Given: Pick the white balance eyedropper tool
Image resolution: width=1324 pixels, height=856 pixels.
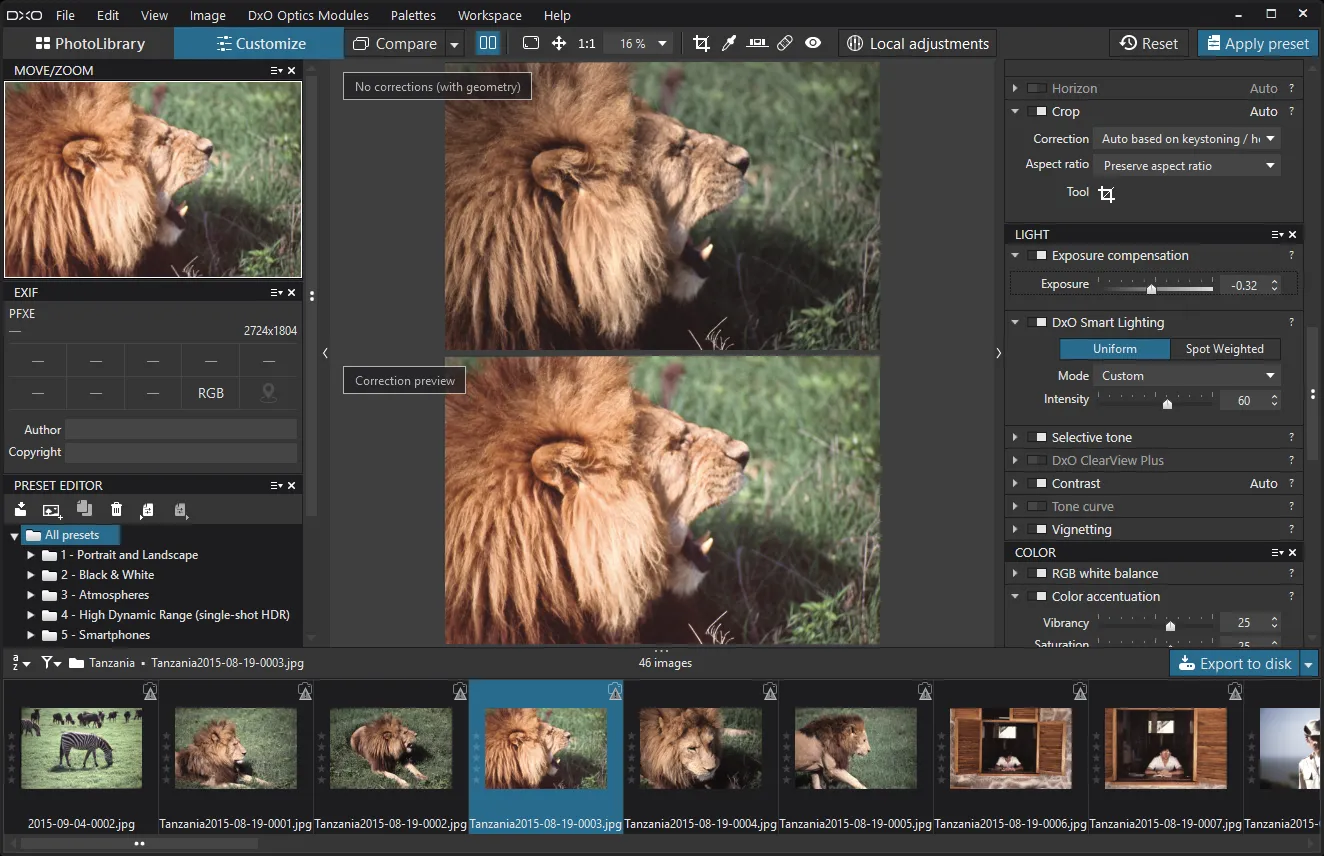Looking at the screenshot, I should [729, 44].
